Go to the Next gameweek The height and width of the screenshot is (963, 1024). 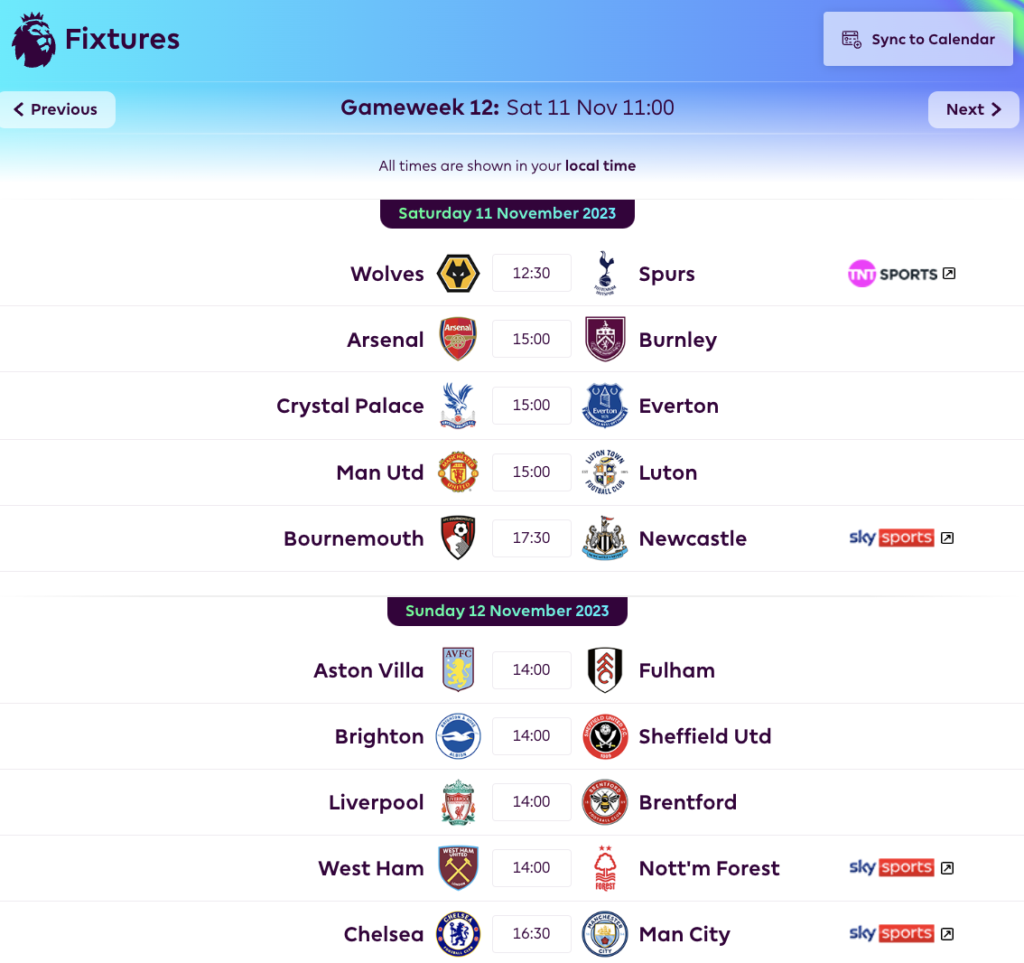pos(973,109)
